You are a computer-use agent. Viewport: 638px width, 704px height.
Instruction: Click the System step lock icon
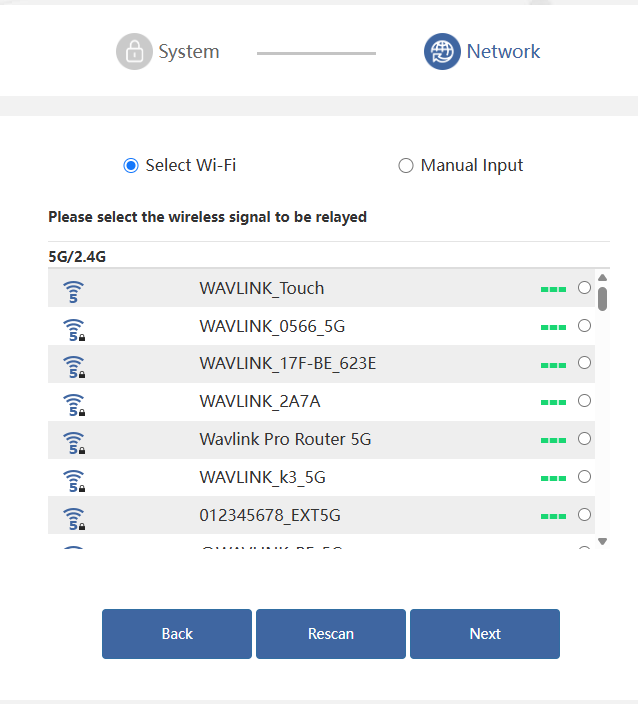[x=134, y=52]
